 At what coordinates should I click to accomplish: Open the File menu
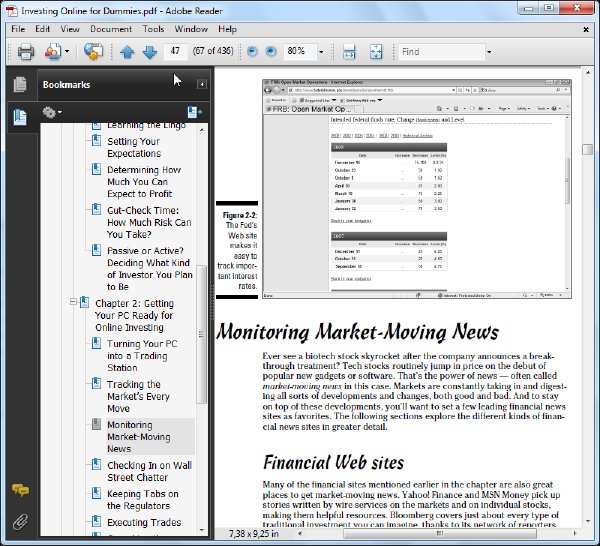click(x=18, y=29)
